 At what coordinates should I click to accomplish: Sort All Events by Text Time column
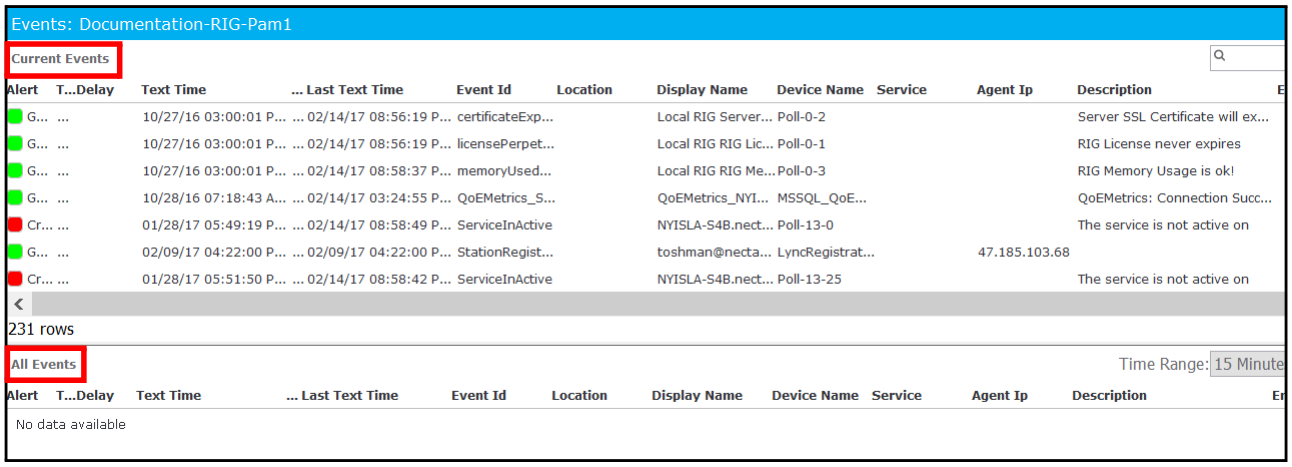[169, 396]
